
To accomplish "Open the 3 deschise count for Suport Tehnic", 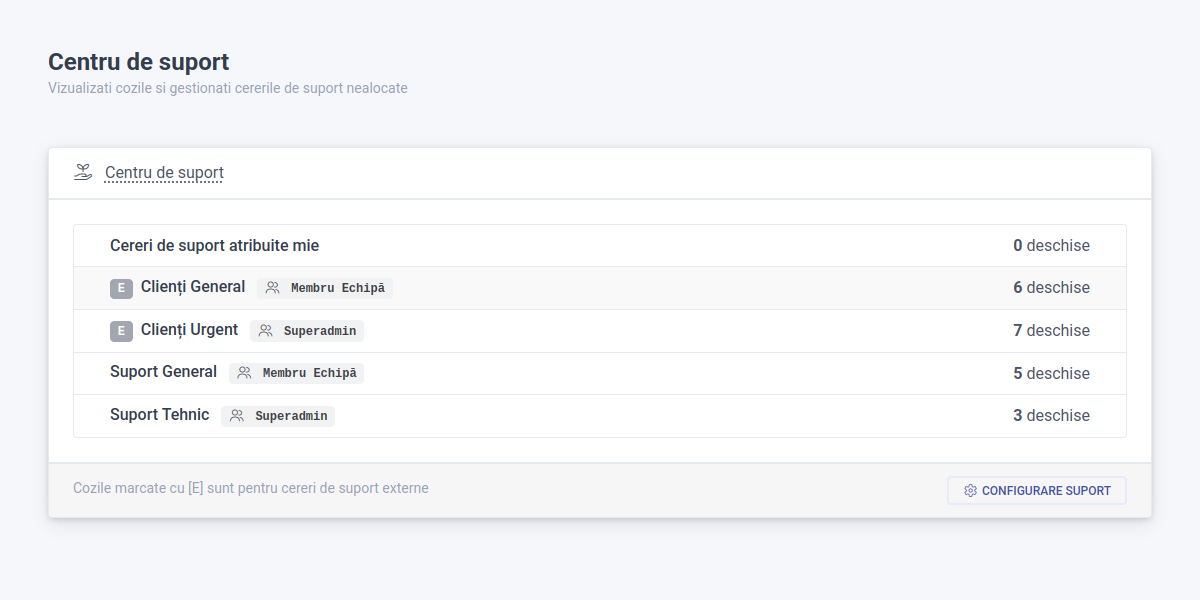I will (x=1051, y=414).
